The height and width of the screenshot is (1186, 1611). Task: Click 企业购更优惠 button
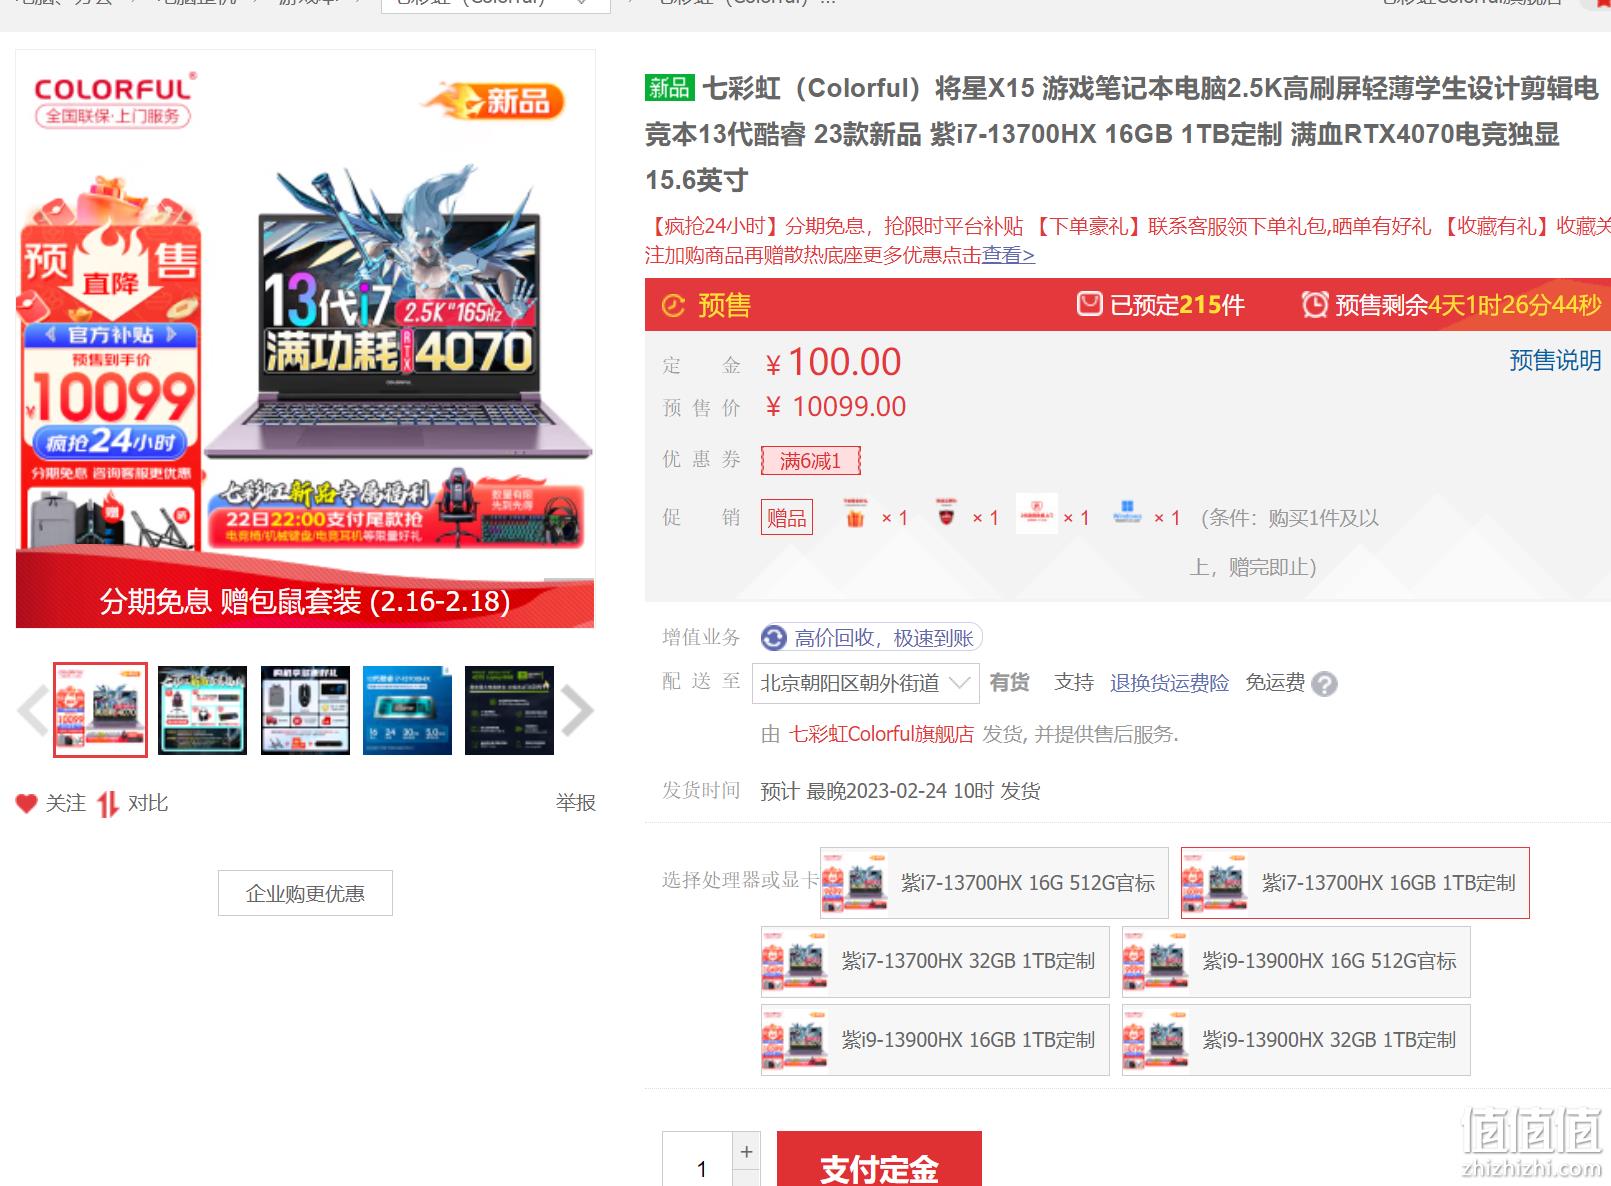click(305, 893)
